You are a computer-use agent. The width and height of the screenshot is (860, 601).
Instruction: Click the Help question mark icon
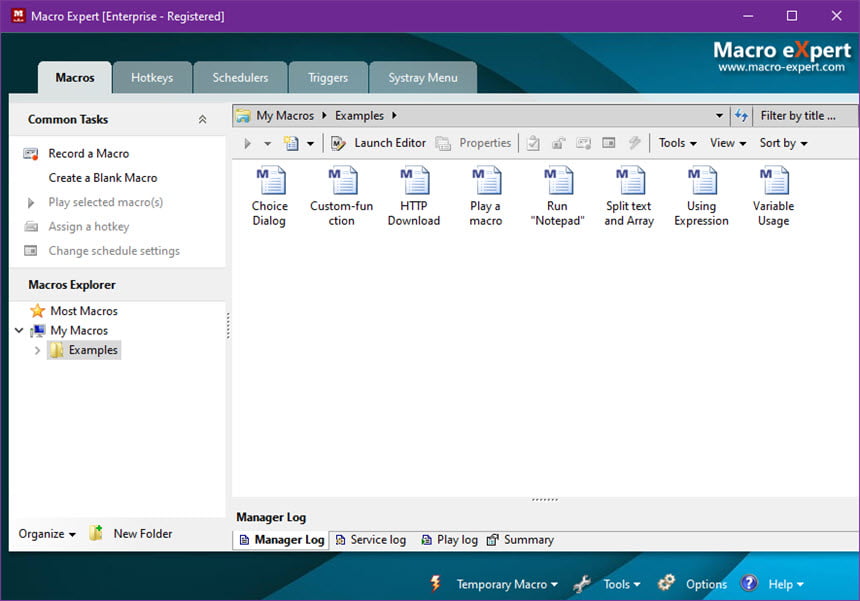coord(749,583)
